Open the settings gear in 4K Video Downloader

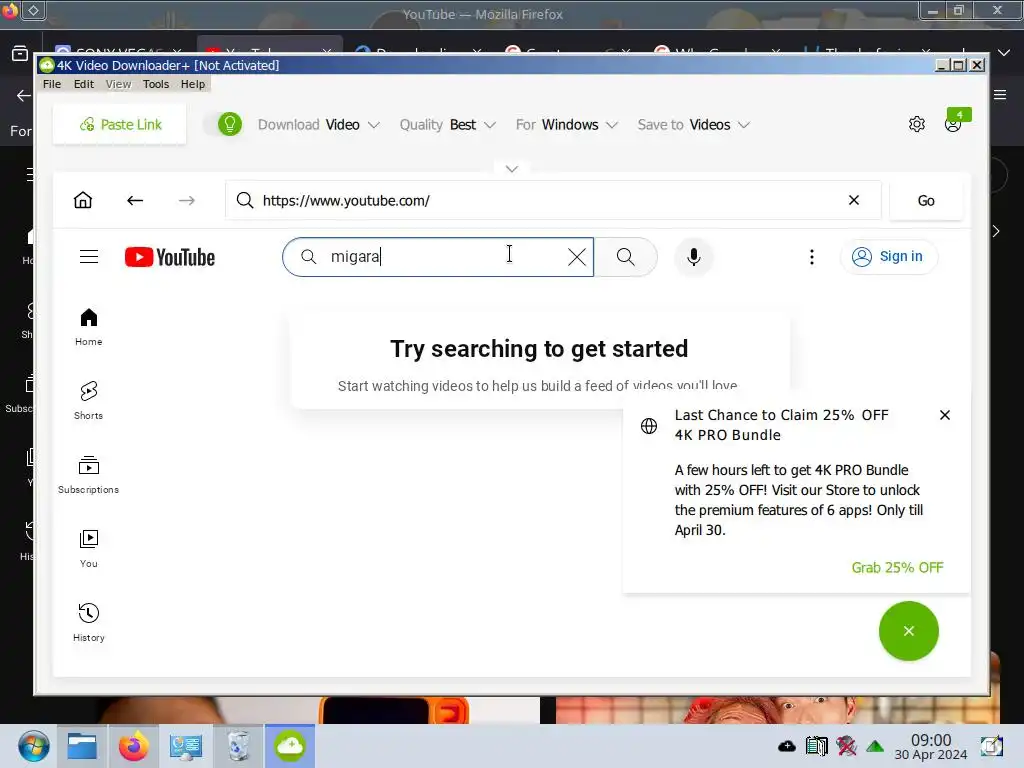[x=916, y=124]
